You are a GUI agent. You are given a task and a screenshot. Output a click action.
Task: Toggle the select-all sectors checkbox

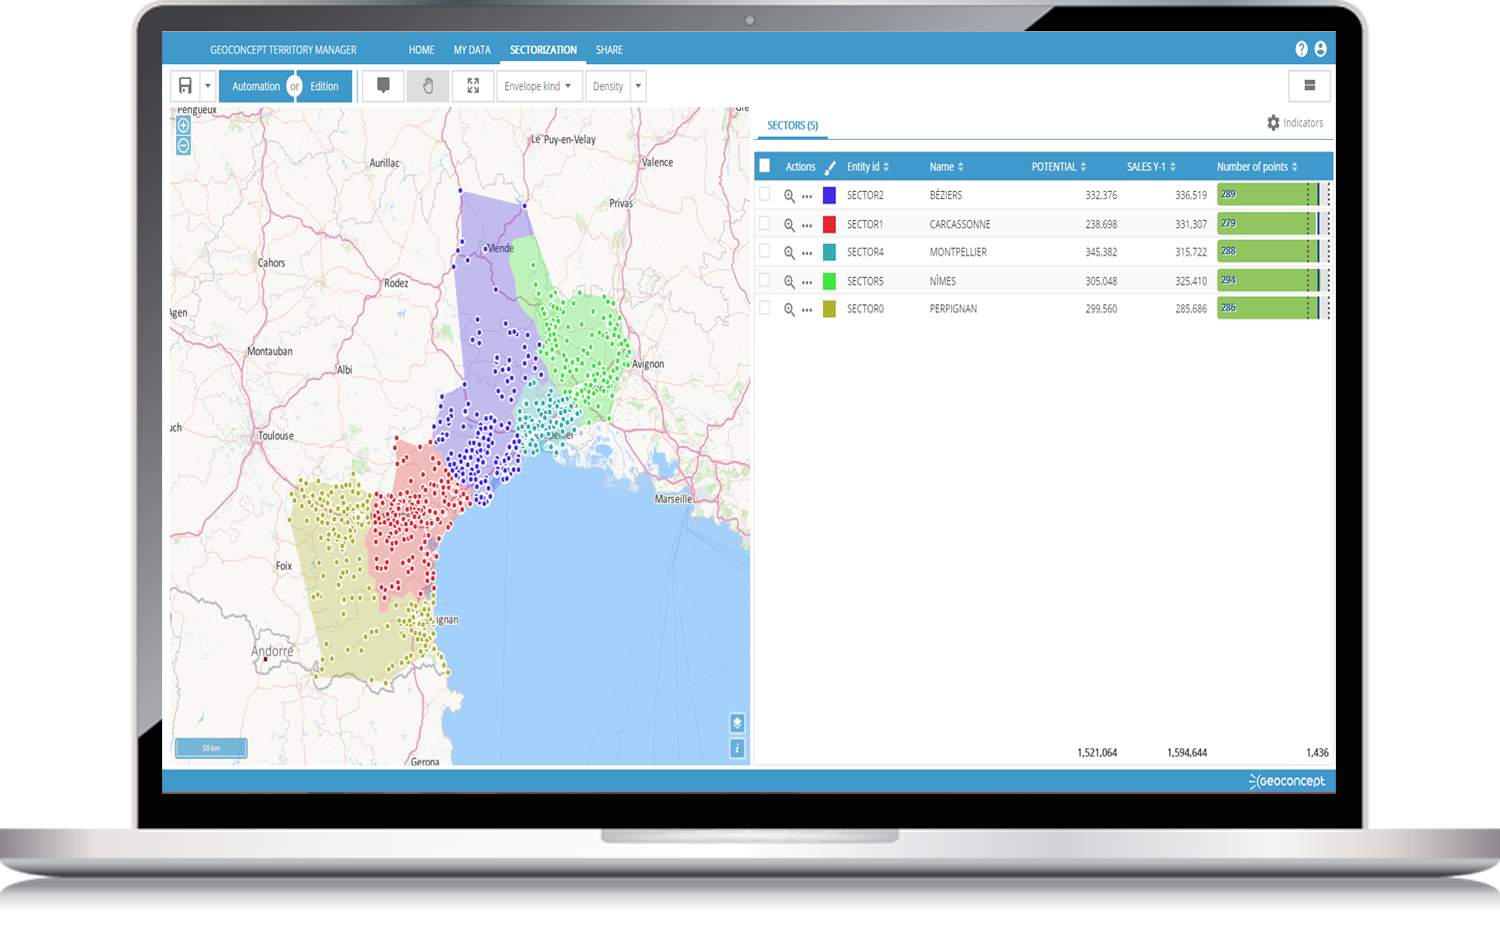pyautogui.click(x=765, y=166)
